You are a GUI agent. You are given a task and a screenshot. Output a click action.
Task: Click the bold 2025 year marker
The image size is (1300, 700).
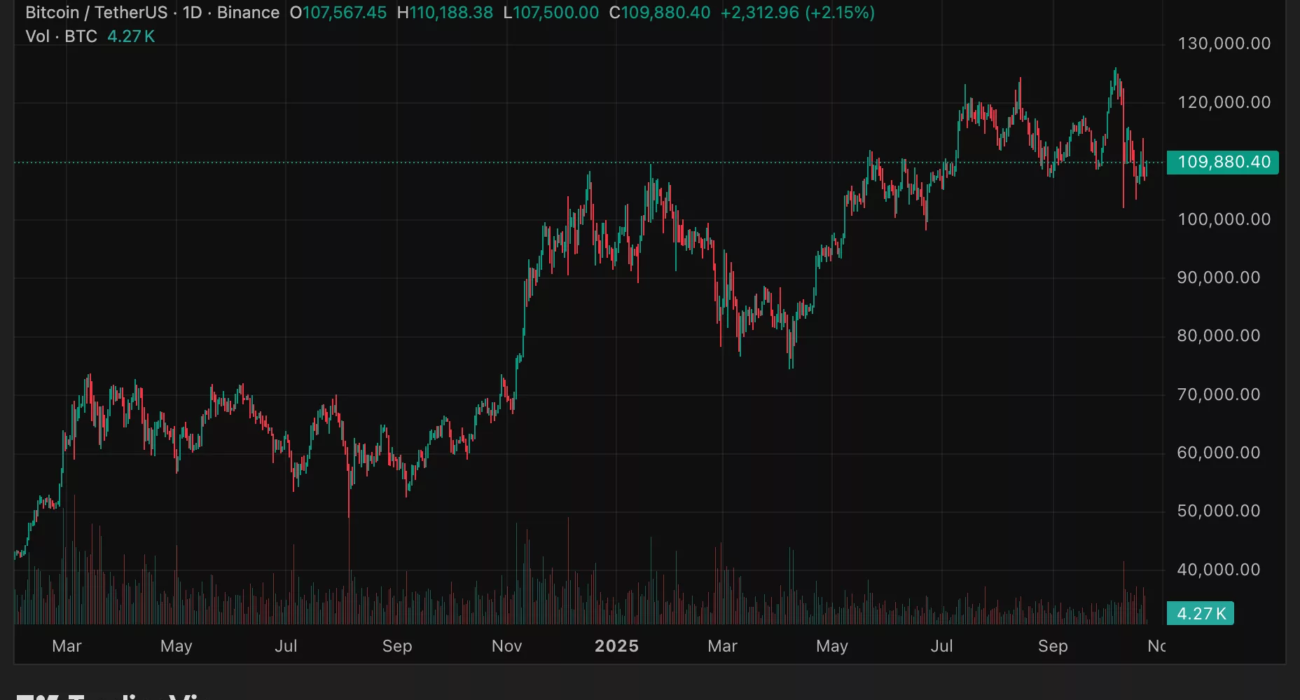pos(616,646)
